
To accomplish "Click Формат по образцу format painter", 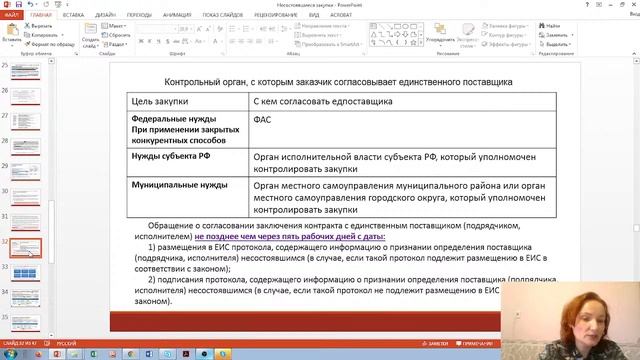I will point(49,44).
